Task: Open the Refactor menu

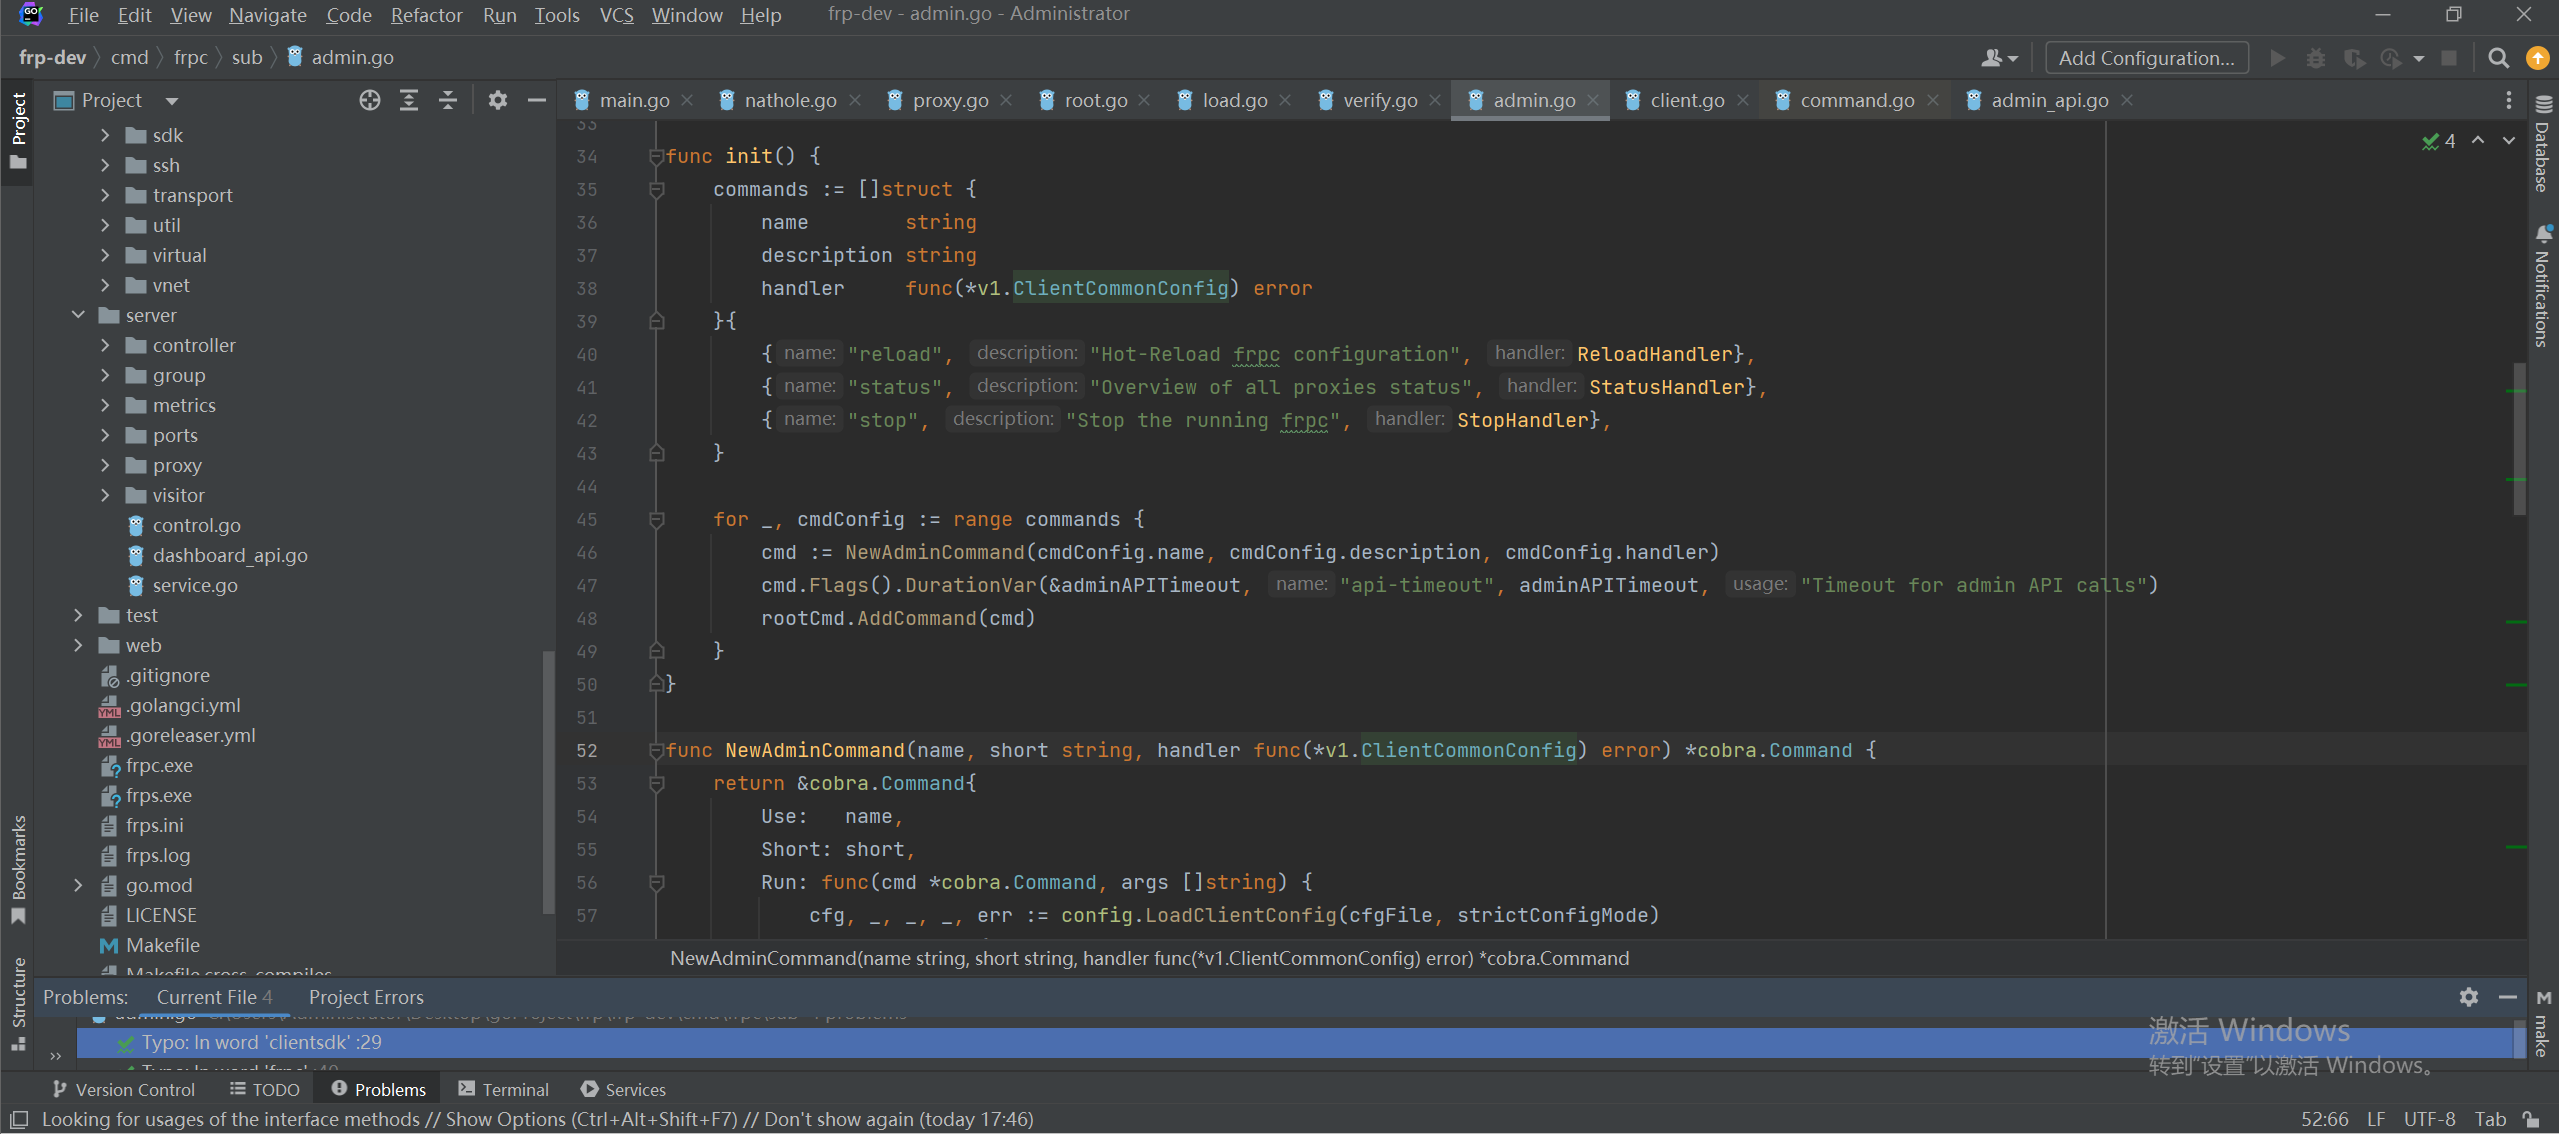Action: pyautogui.click(x=426, y=15)
